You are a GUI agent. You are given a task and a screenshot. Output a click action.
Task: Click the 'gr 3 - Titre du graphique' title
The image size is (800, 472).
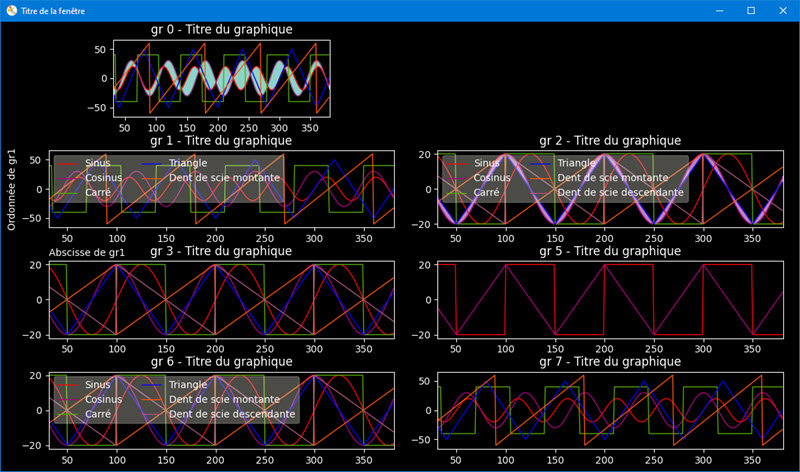(221, 251)
